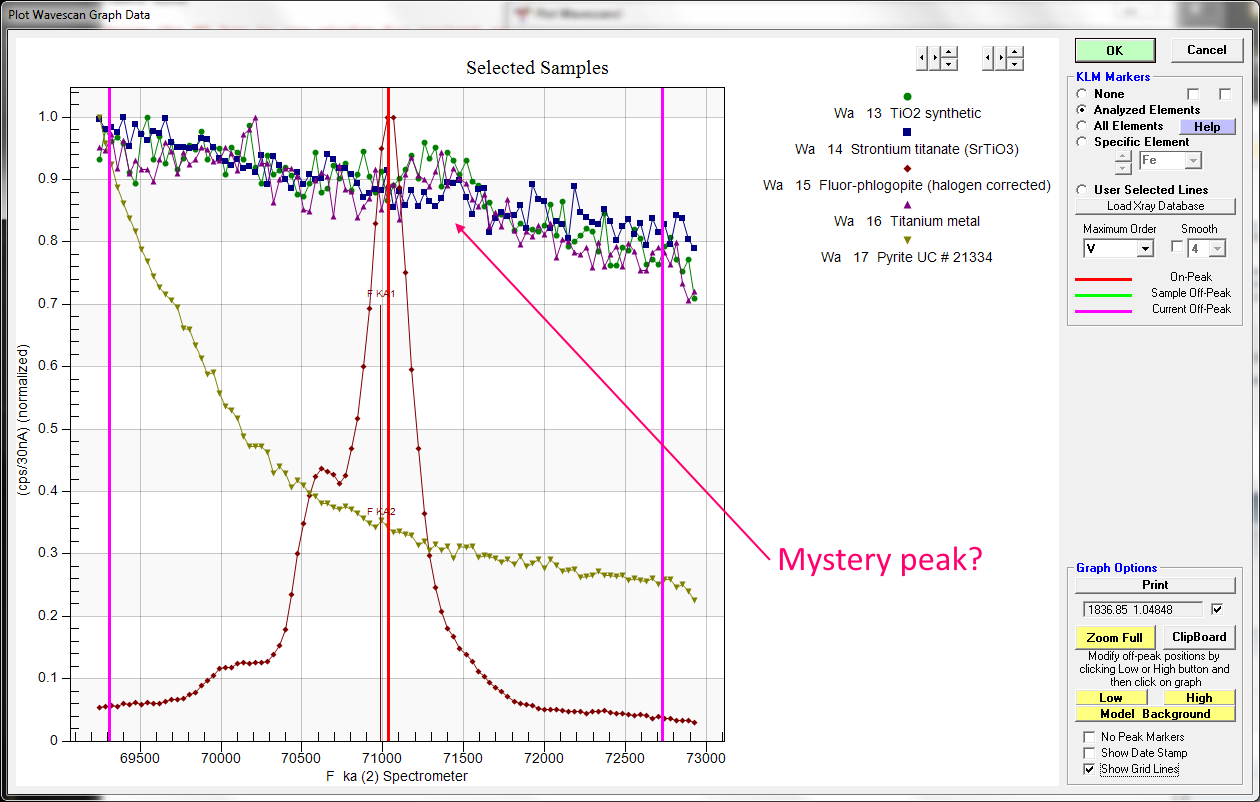Enable the Show Date Stamp checkbox

click(x=1089, y=753)
